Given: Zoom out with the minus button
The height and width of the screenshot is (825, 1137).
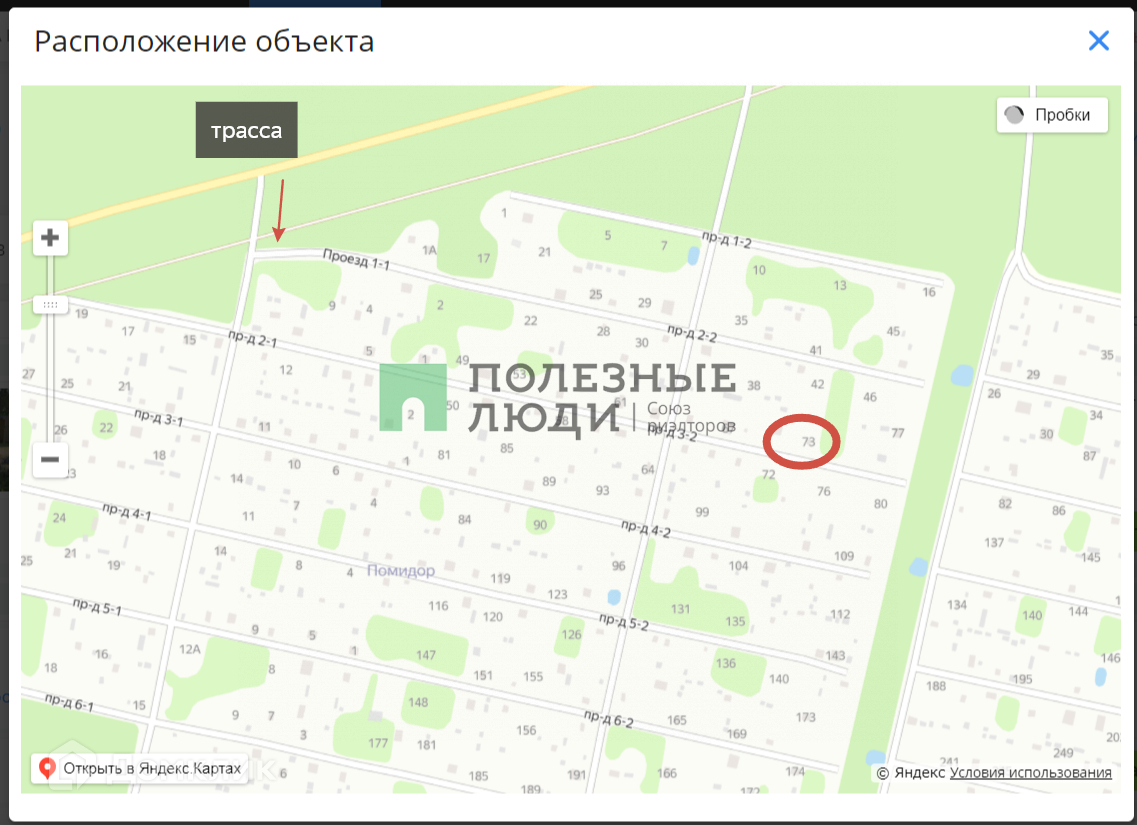Looking at the screenshot, I should tap(50, 460).
